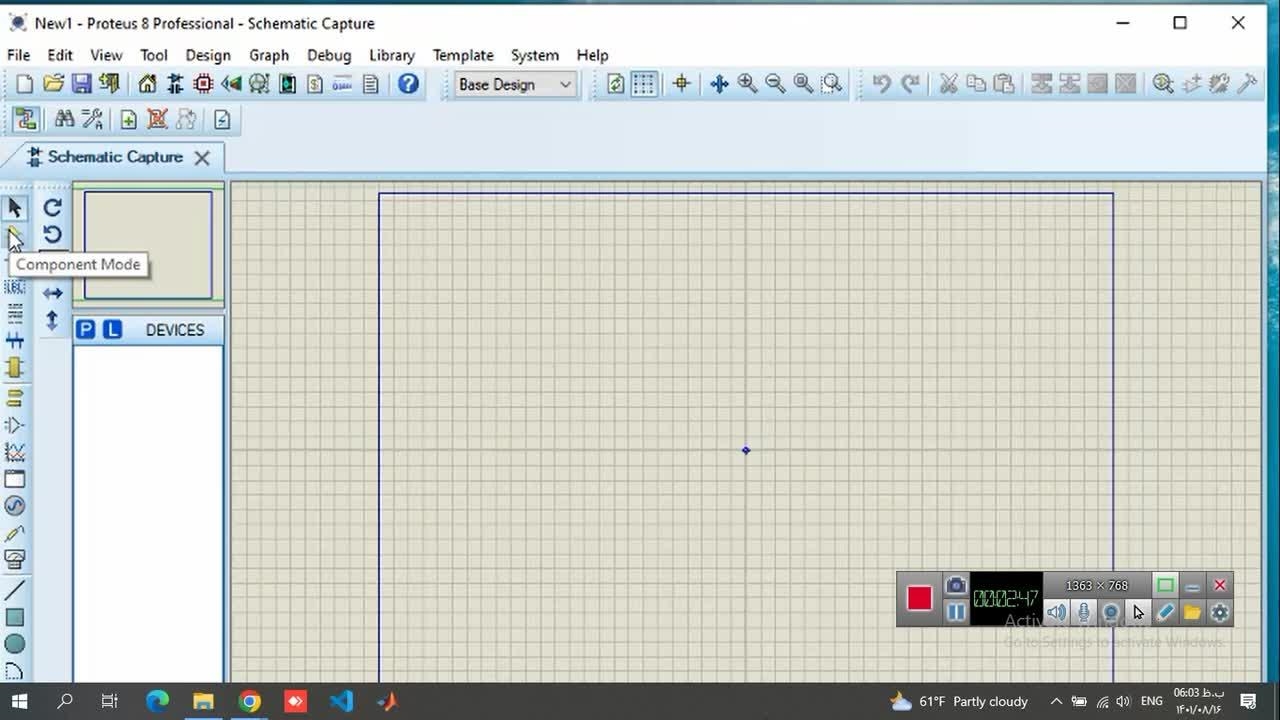This screenshot has width=1280, height=720.
Task: Click the Rotate Clockwise icon
Action: point(53,207)
